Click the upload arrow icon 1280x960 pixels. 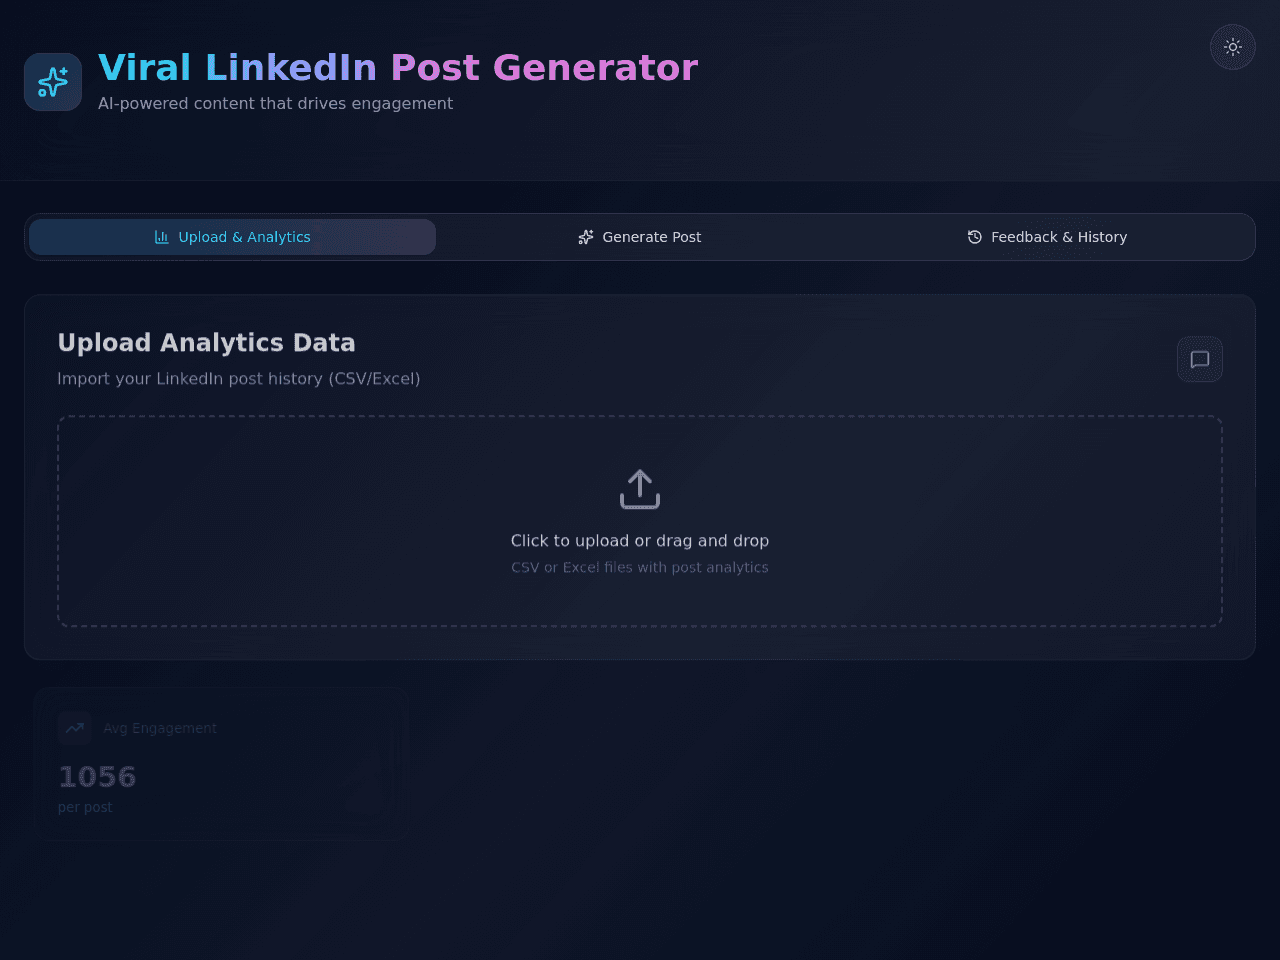coord(640,489)
